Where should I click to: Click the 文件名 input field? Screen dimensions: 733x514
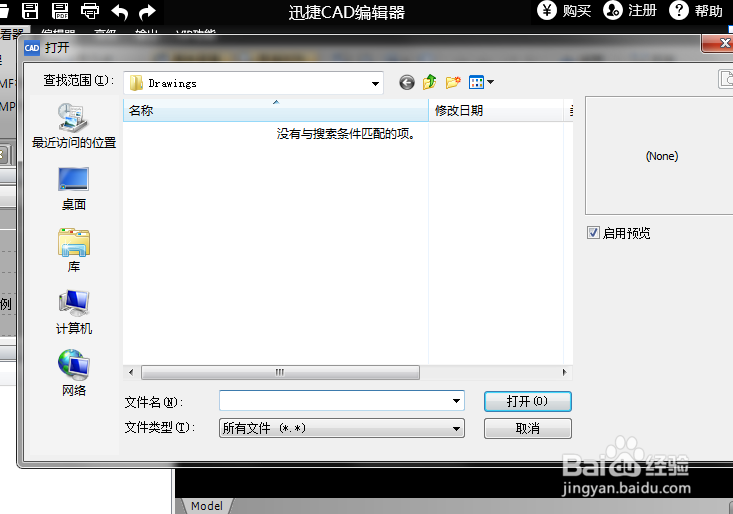click(342, 401)
